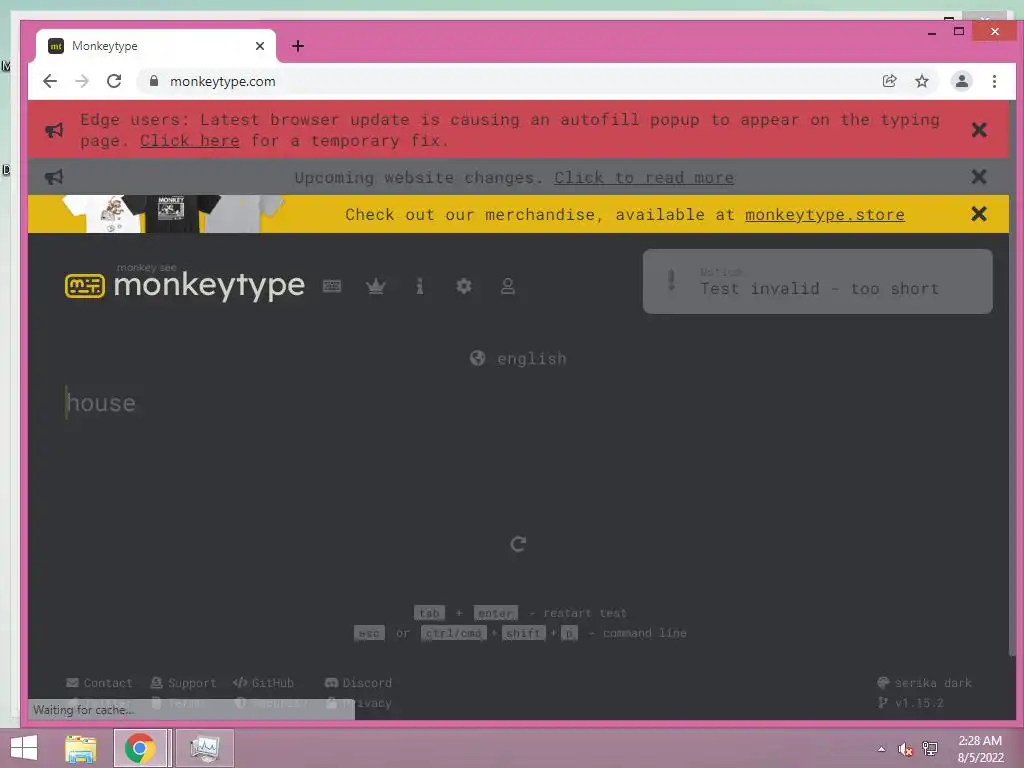Screen dimensions: 1024x768
Task: Open the monitor app in taskbar
Action: 205,748
